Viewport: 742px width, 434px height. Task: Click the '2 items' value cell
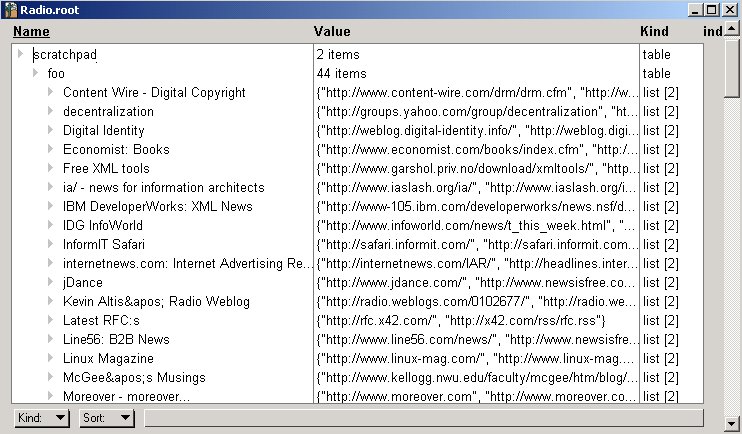338,54
